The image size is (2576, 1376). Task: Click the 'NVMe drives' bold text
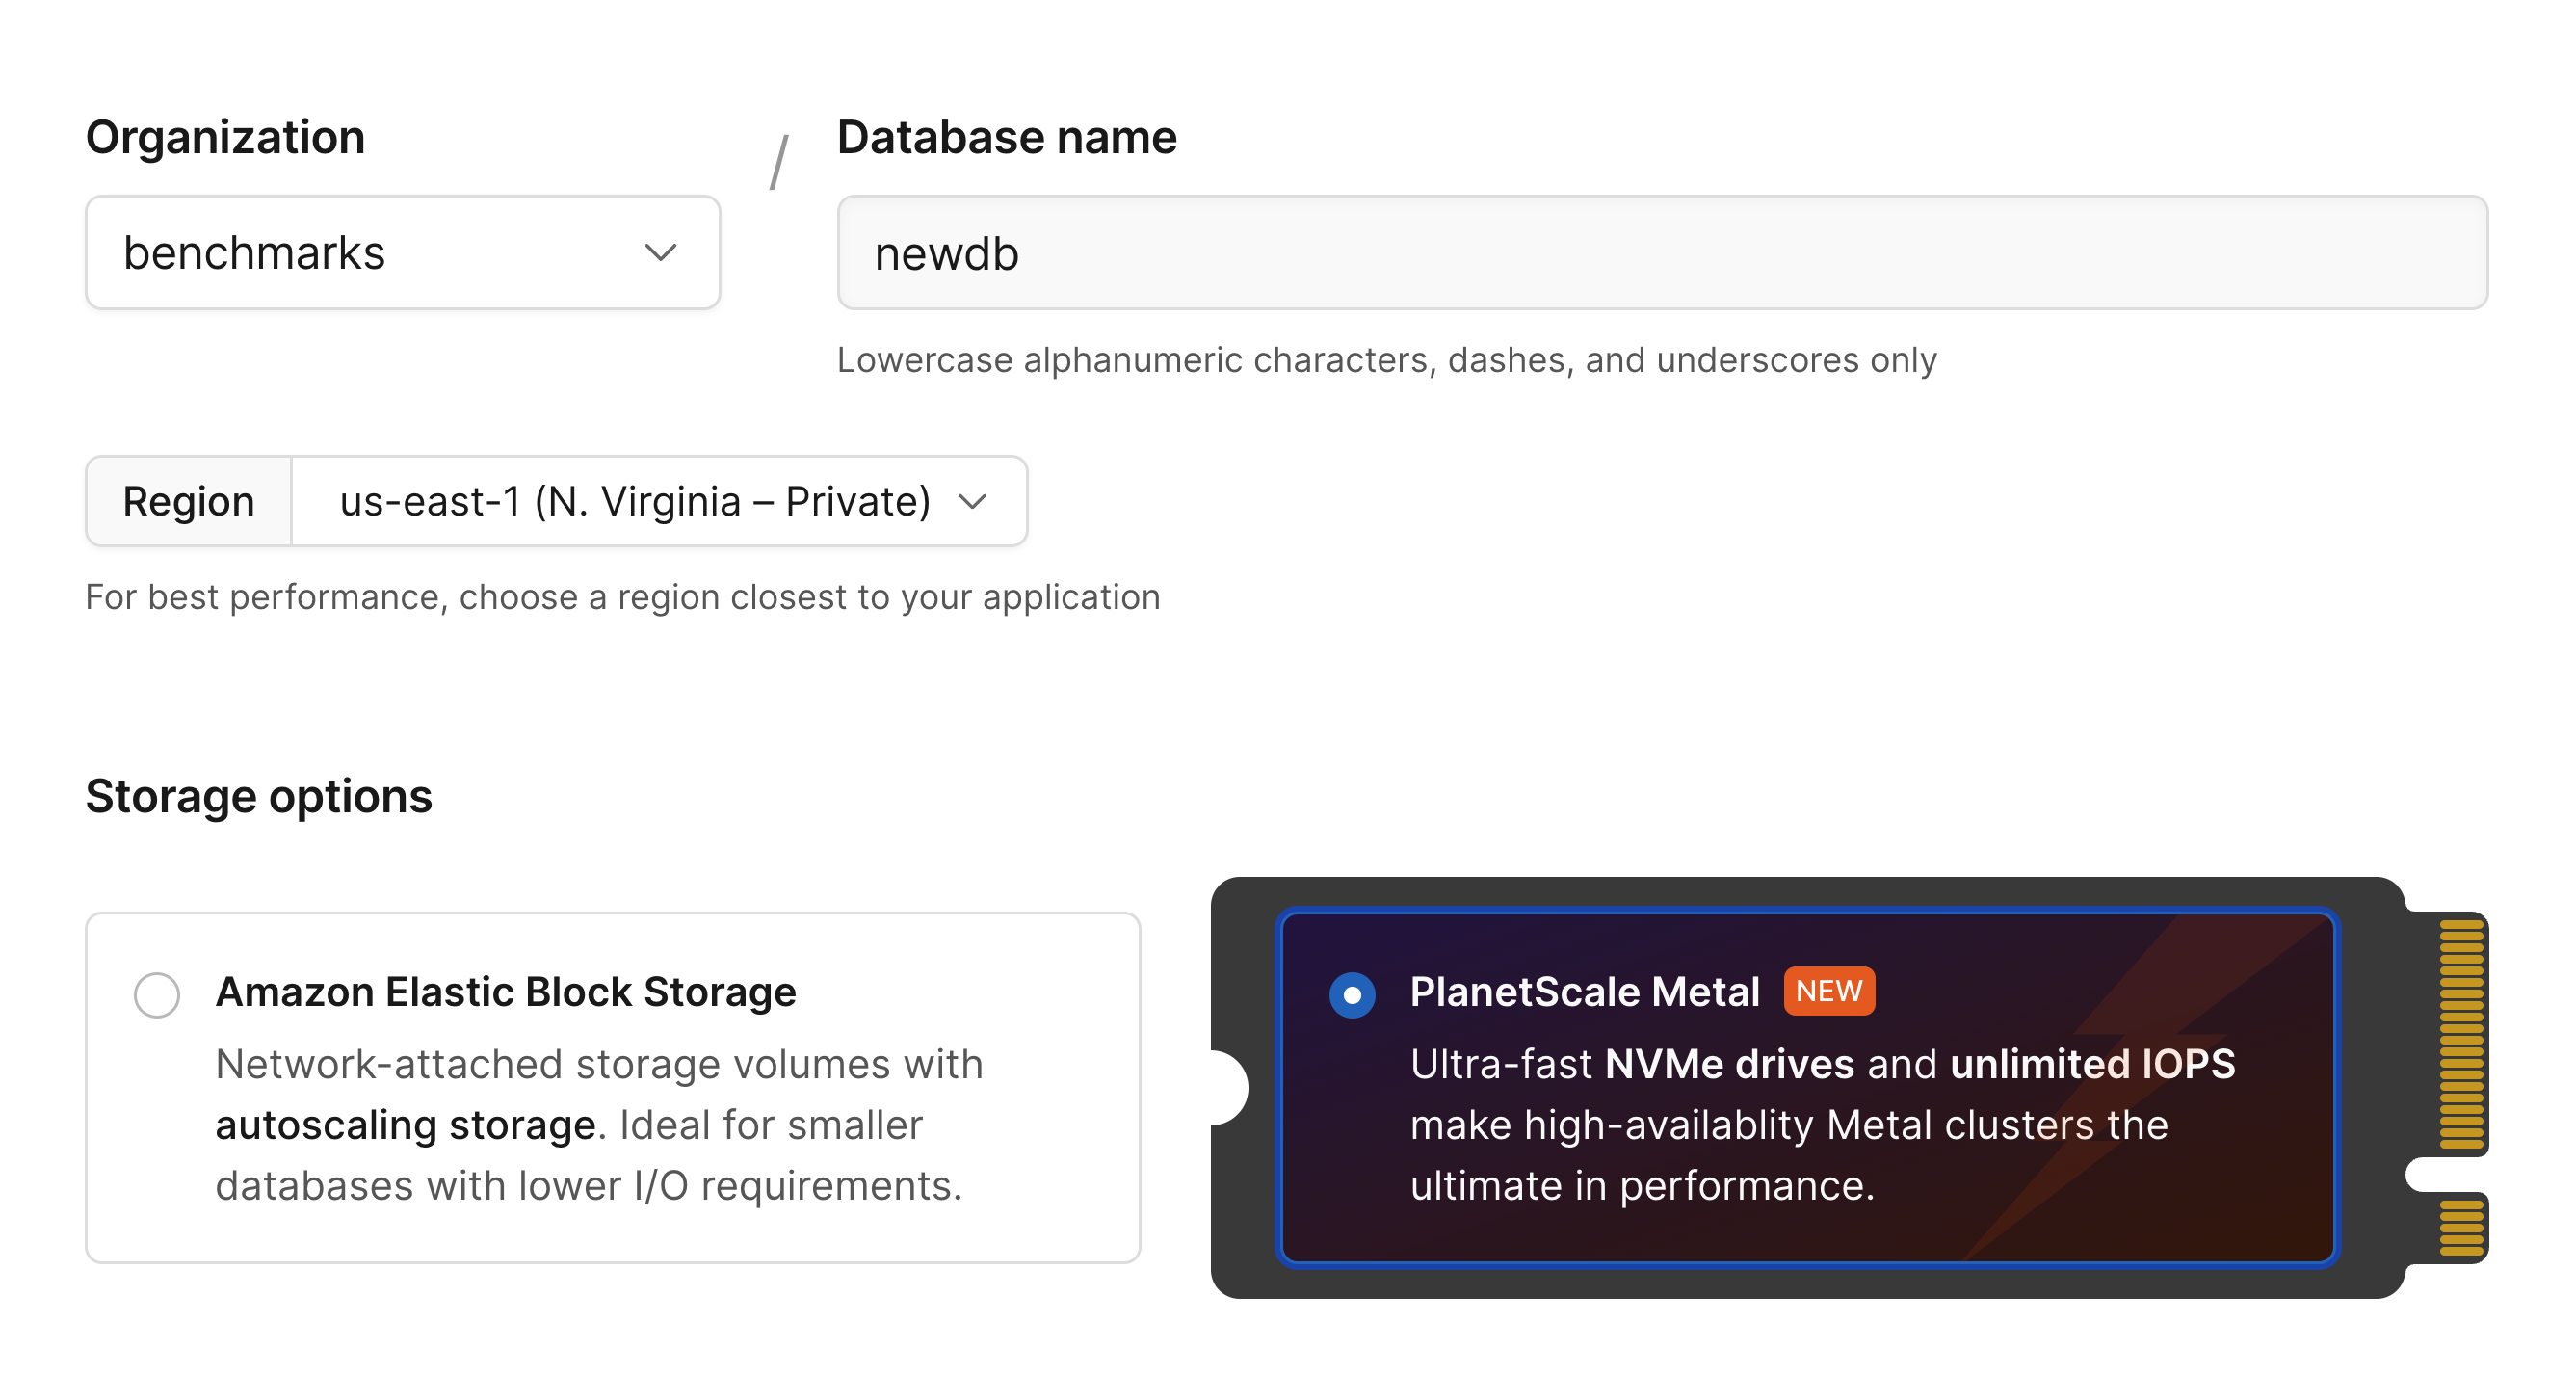[x=1729, y=1064]
